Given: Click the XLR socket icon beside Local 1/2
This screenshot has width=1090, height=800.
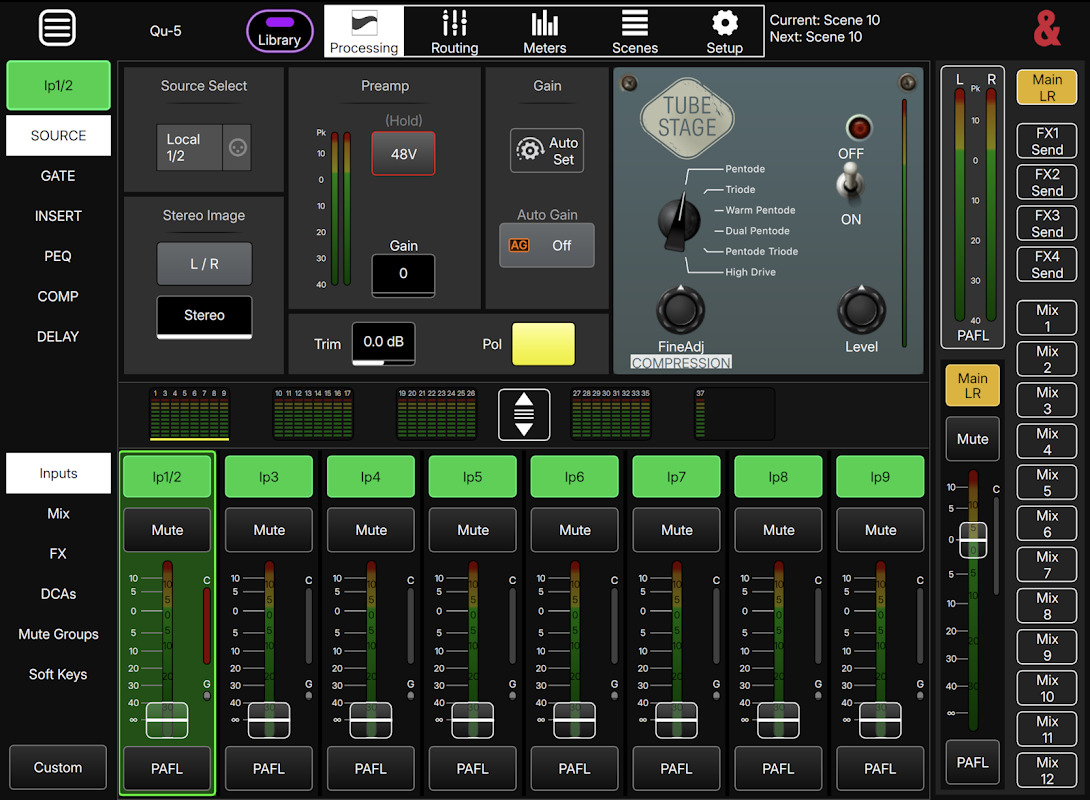Looking at the screenshot, I should [x=237, y=148].
